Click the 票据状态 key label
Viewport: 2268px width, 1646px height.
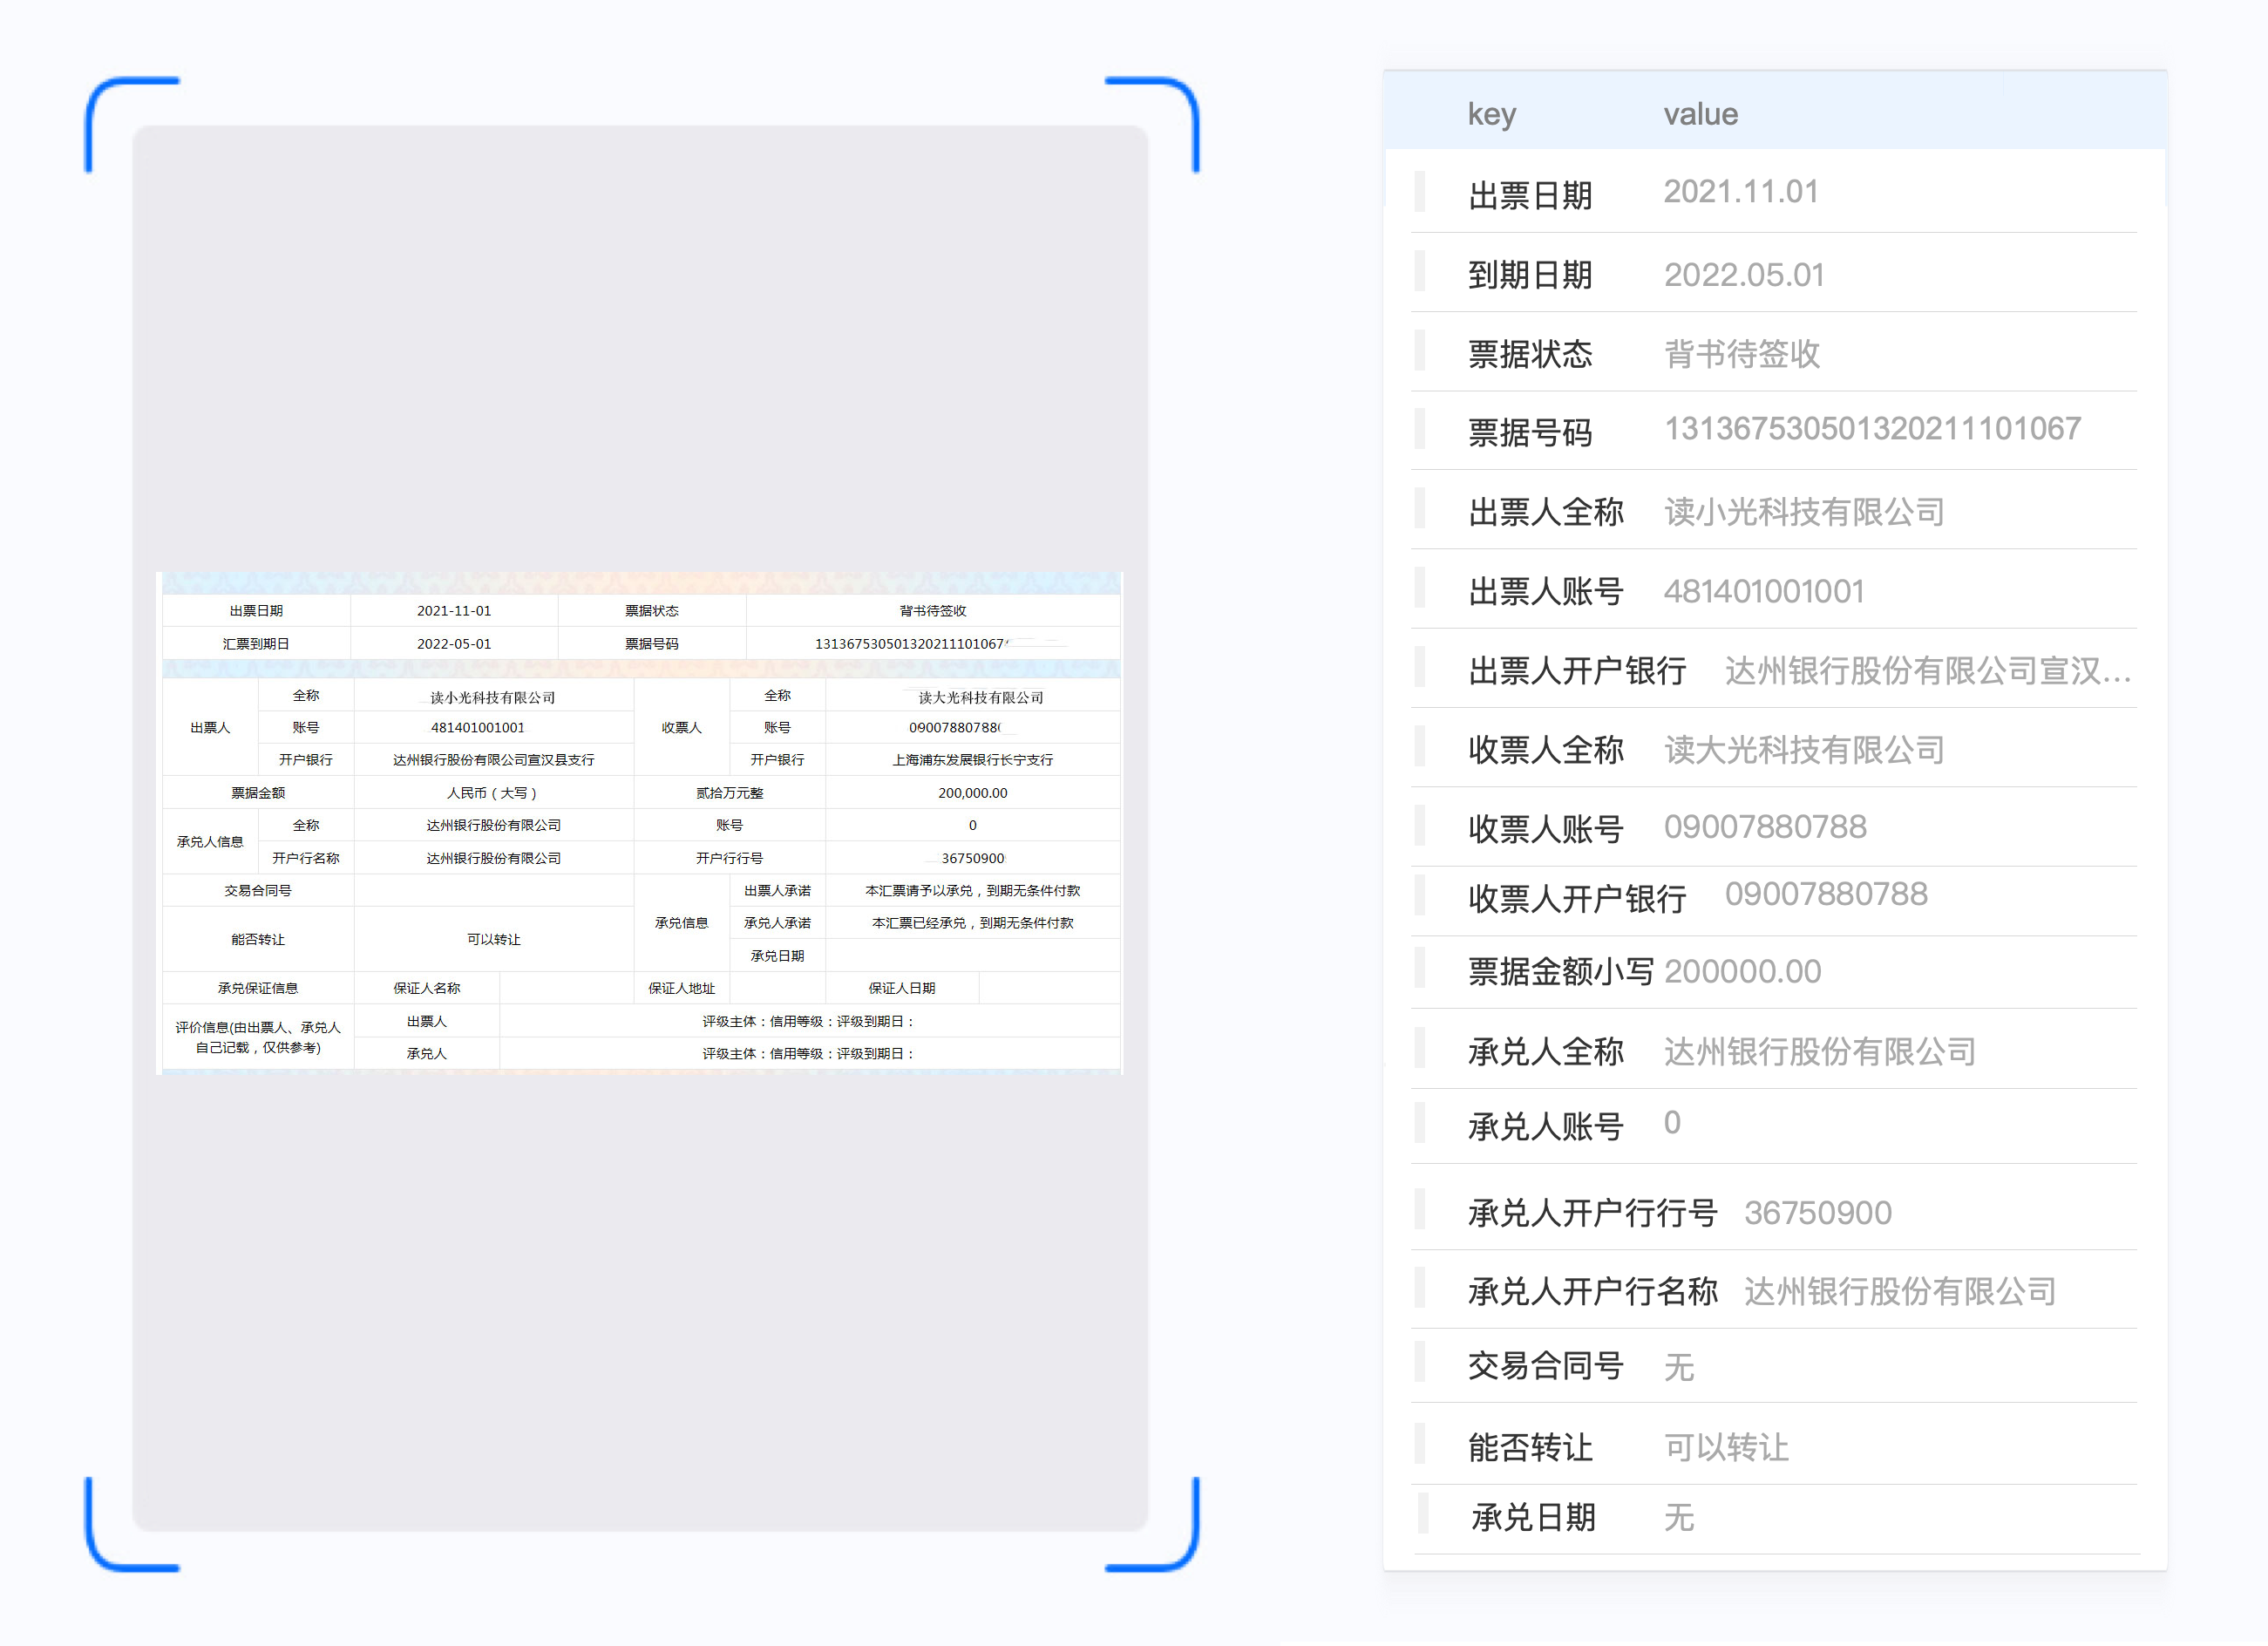coord(1530,354)
